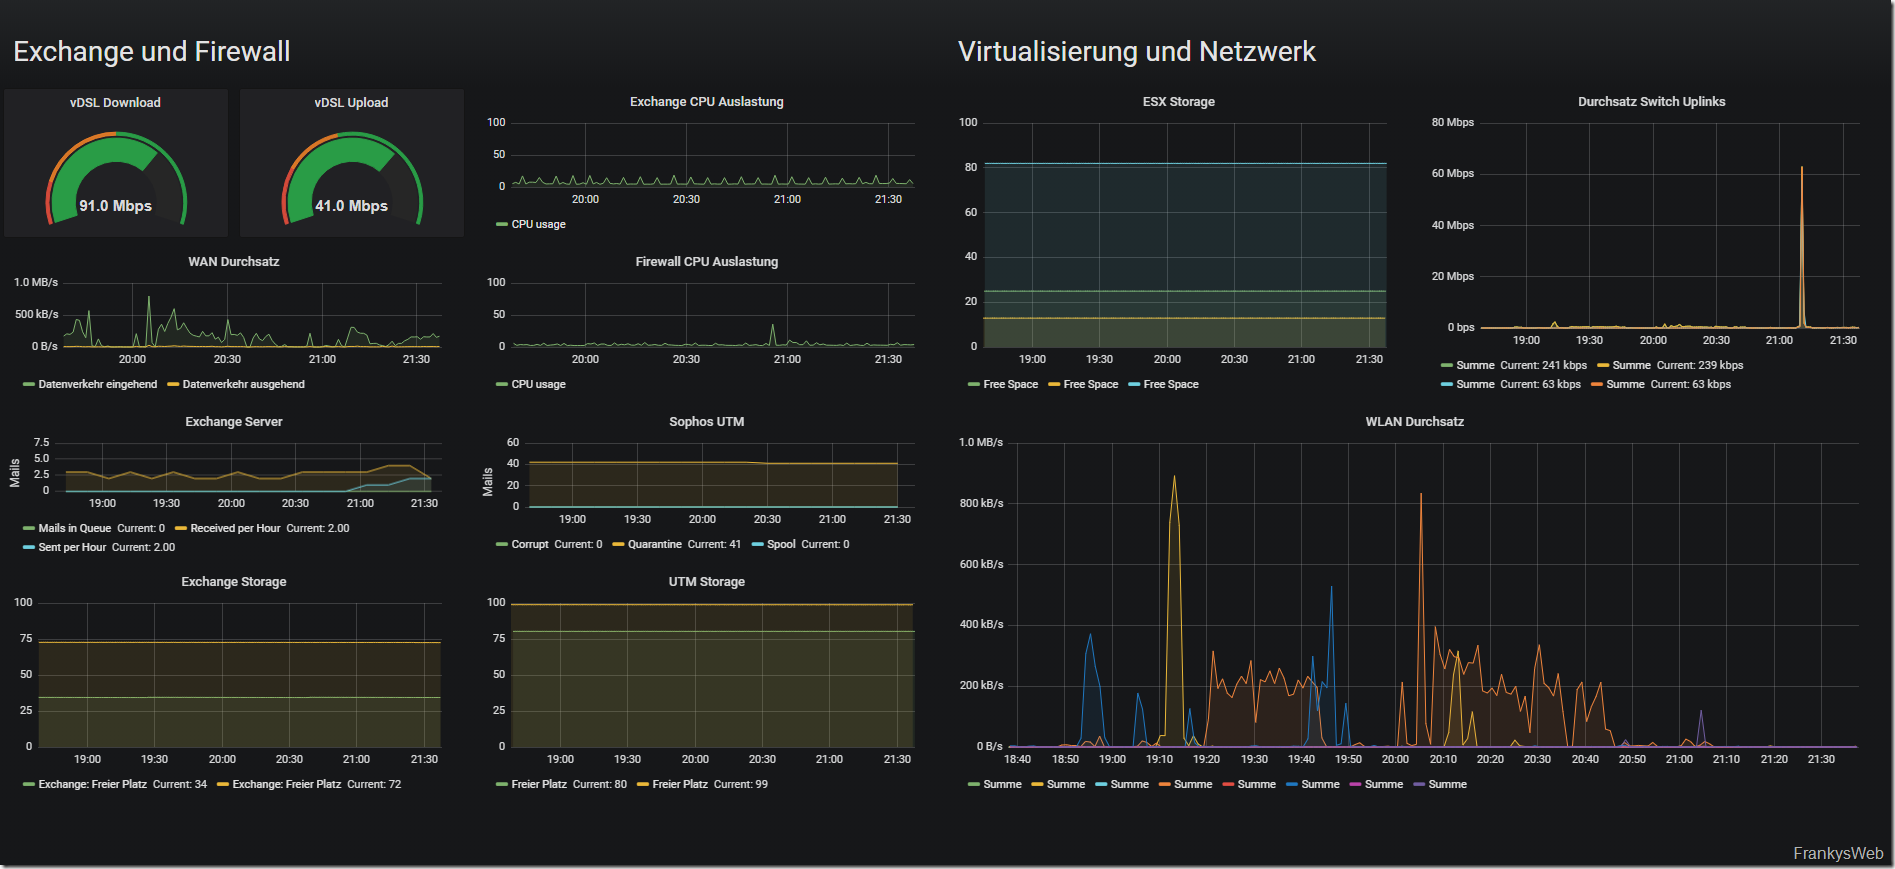Open the WAN Durchsatz panel menu
The image size is (1895, 869).
click(x=234, y=261)
